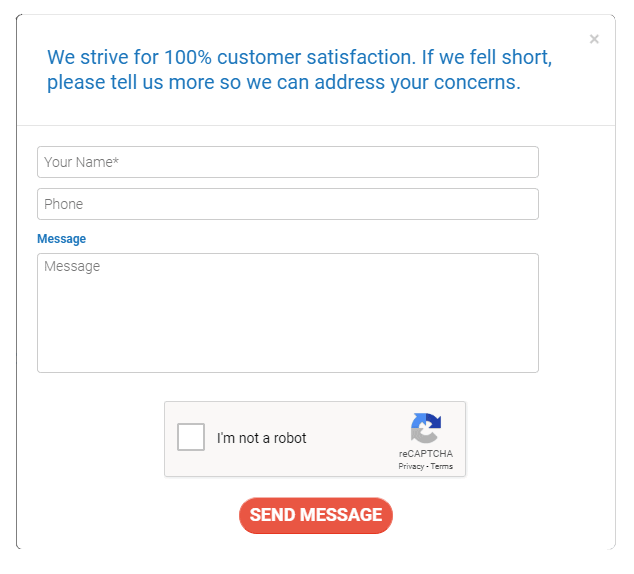Click the "Your Name*" placeholder text
This screenshot has width=634, height=574.
tap(81, 162)
